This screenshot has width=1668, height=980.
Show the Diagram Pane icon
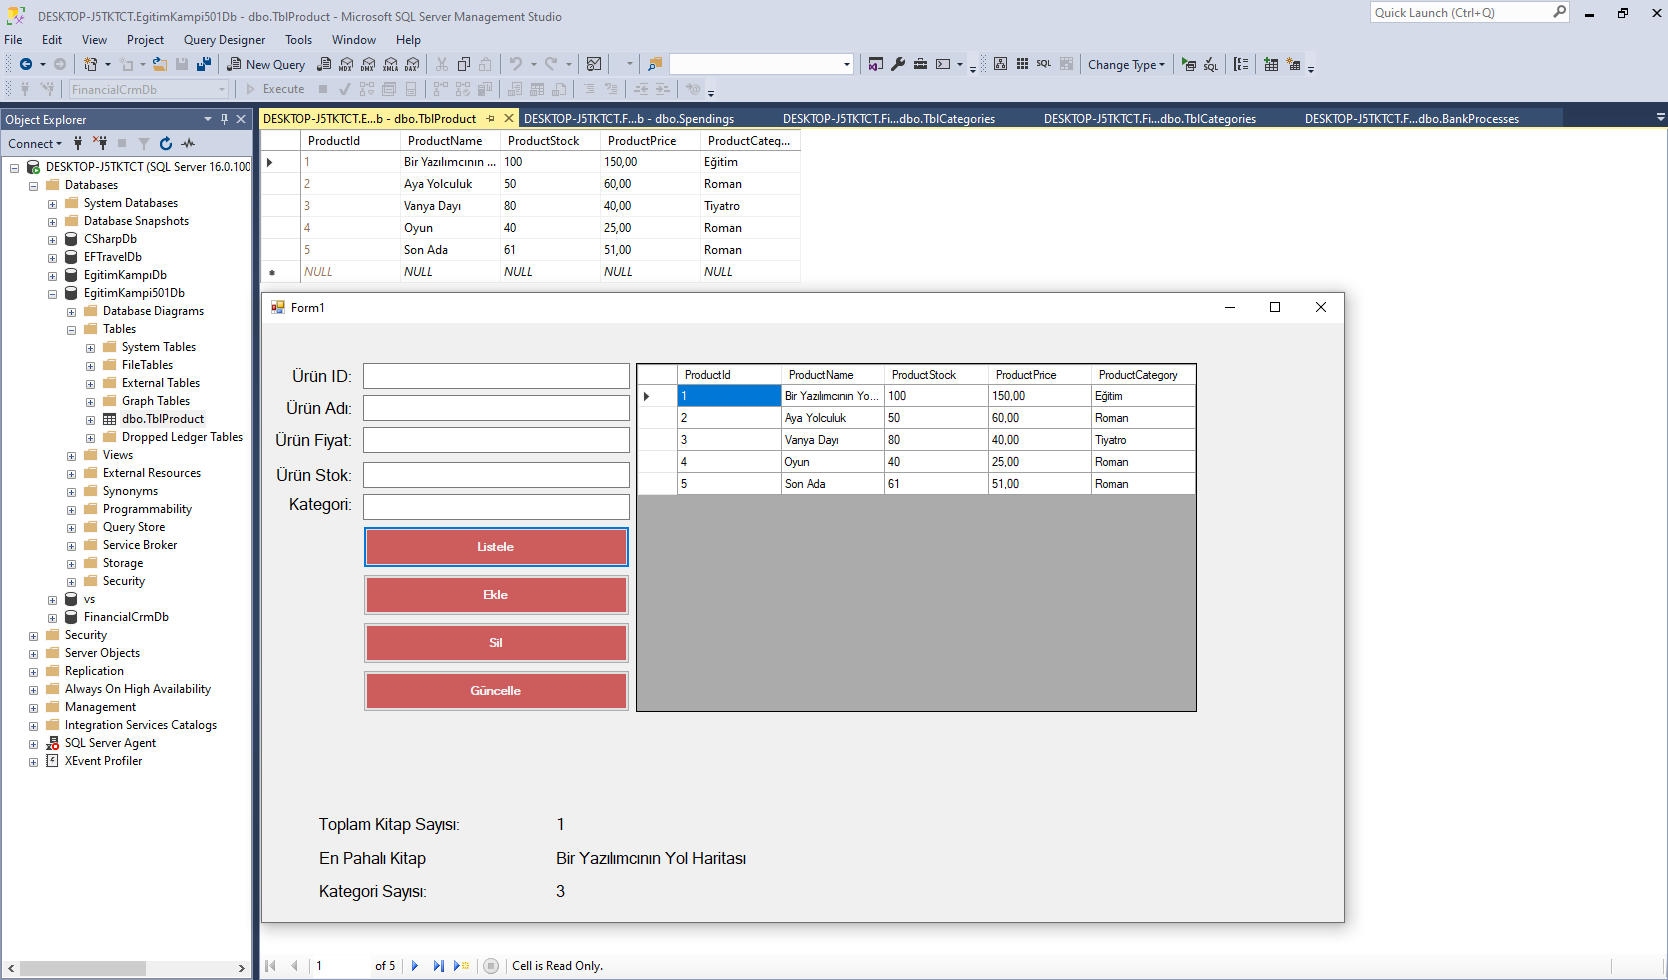pos(1000,64)
